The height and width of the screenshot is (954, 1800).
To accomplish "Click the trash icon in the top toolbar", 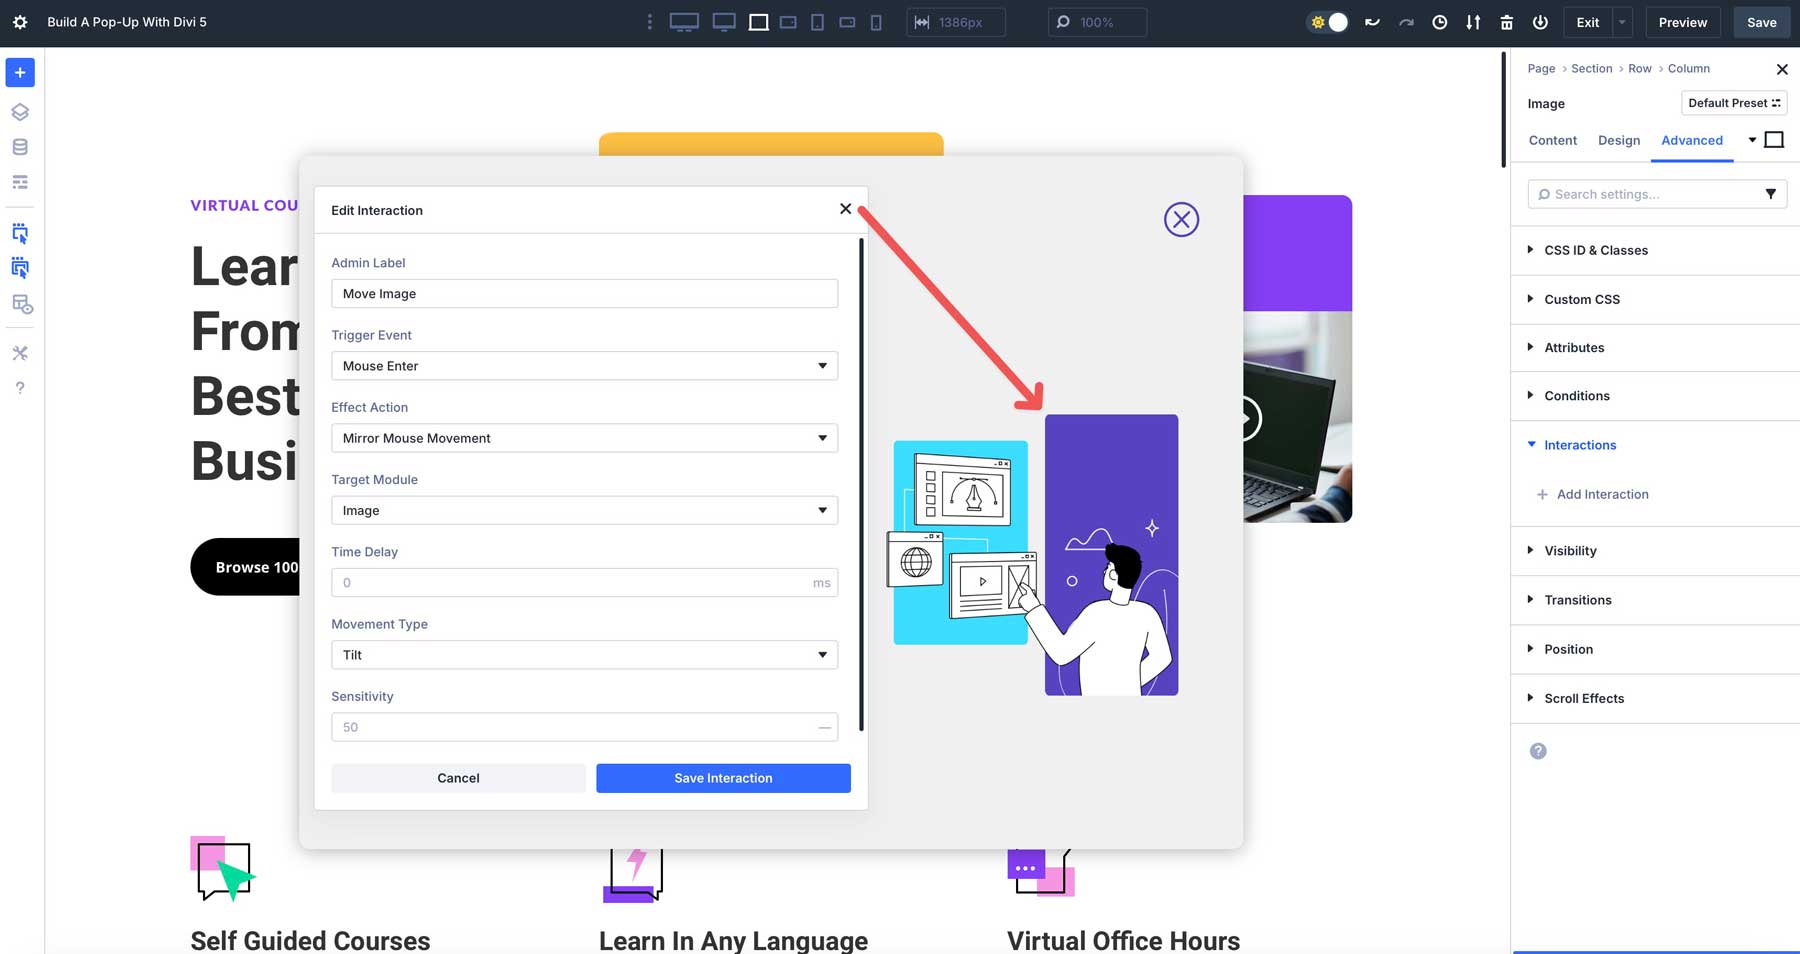I will (x=1506, y=21).
